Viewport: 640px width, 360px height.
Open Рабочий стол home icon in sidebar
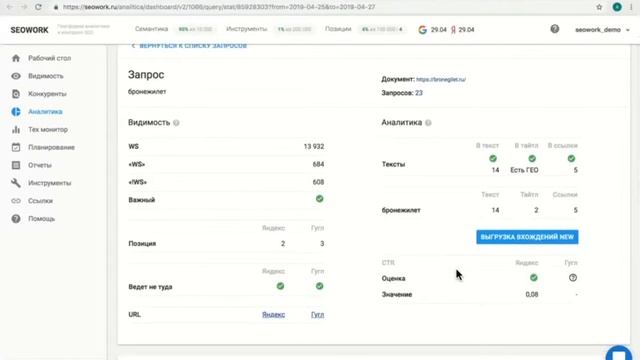pos(16,58)
